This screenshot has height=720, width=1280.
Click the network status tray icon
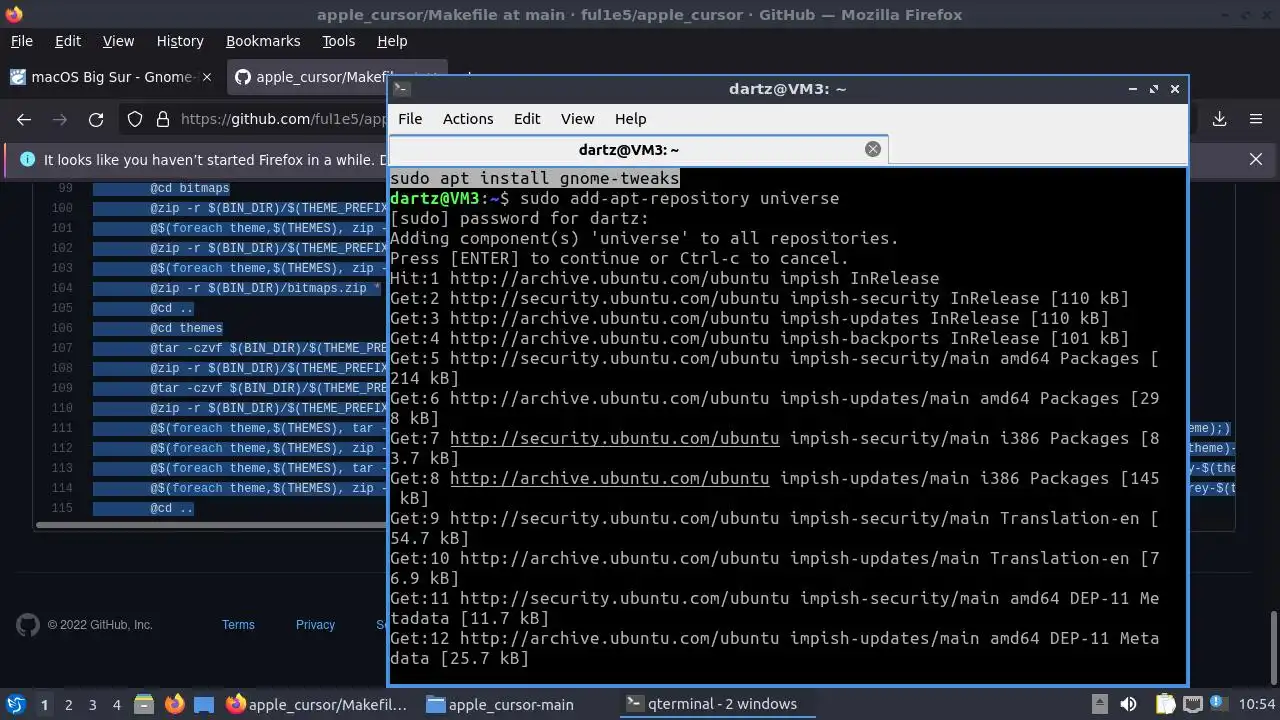click(x=1192, y=704)
